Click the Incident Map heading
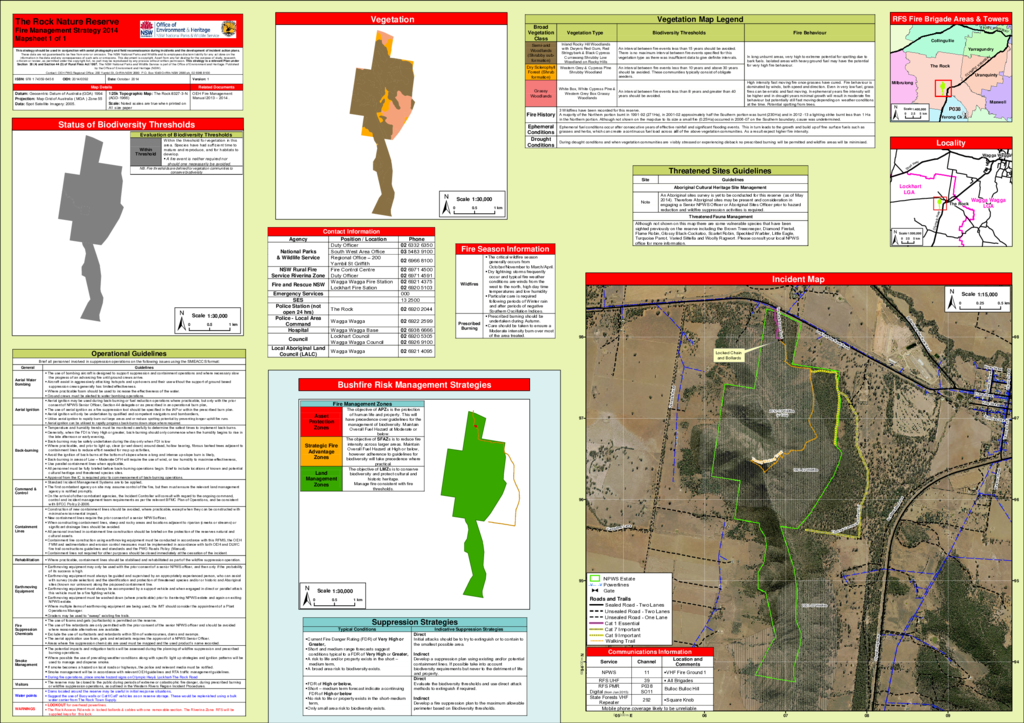Viewport: 1024px width, 723px height. point(798,279)
